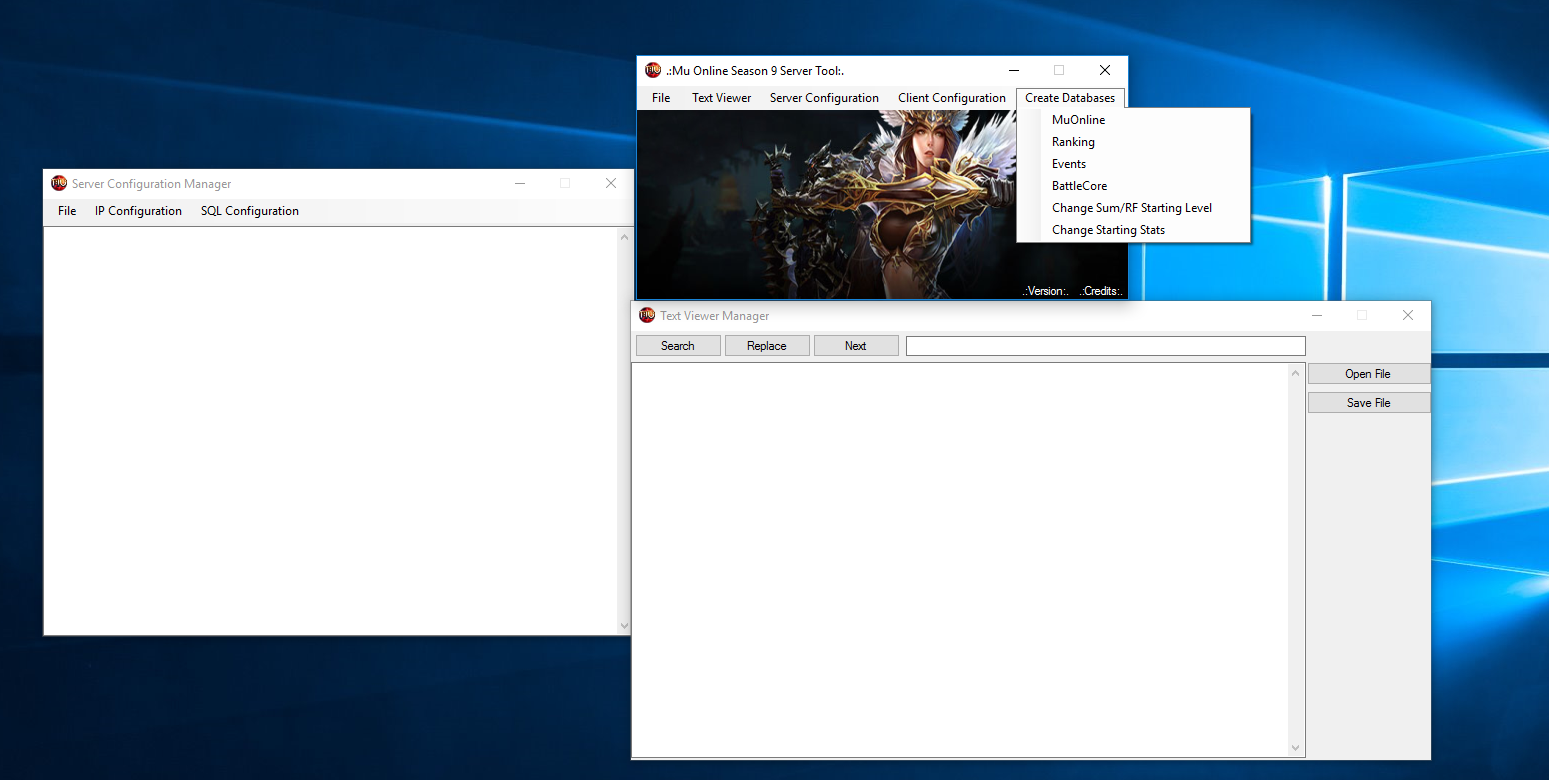
Task: Click the Replace button
Action: 767,346
